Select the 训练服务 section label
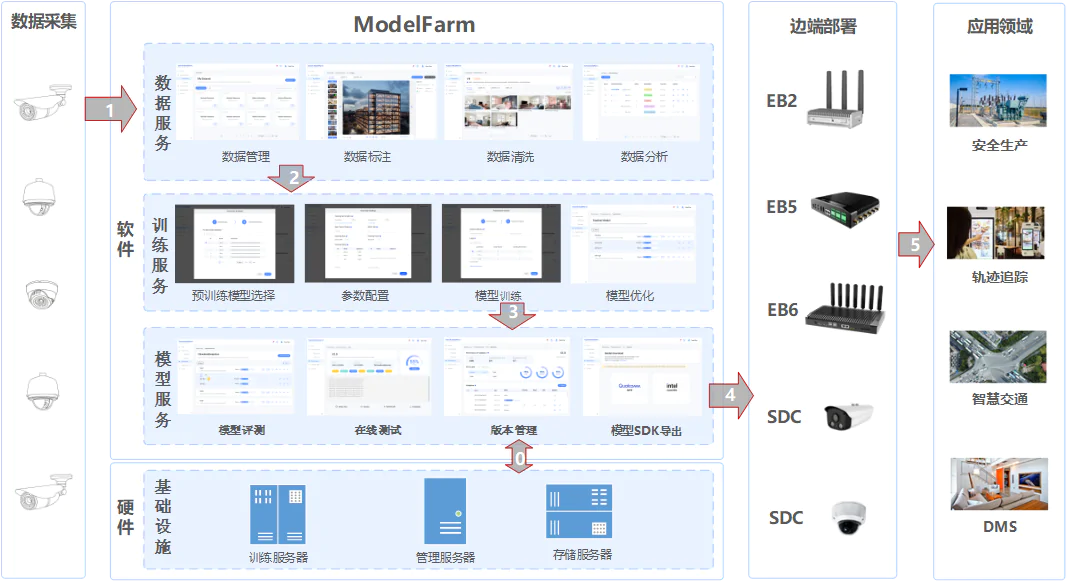This screenshot has width=1067, height=582. coord(160,255)
